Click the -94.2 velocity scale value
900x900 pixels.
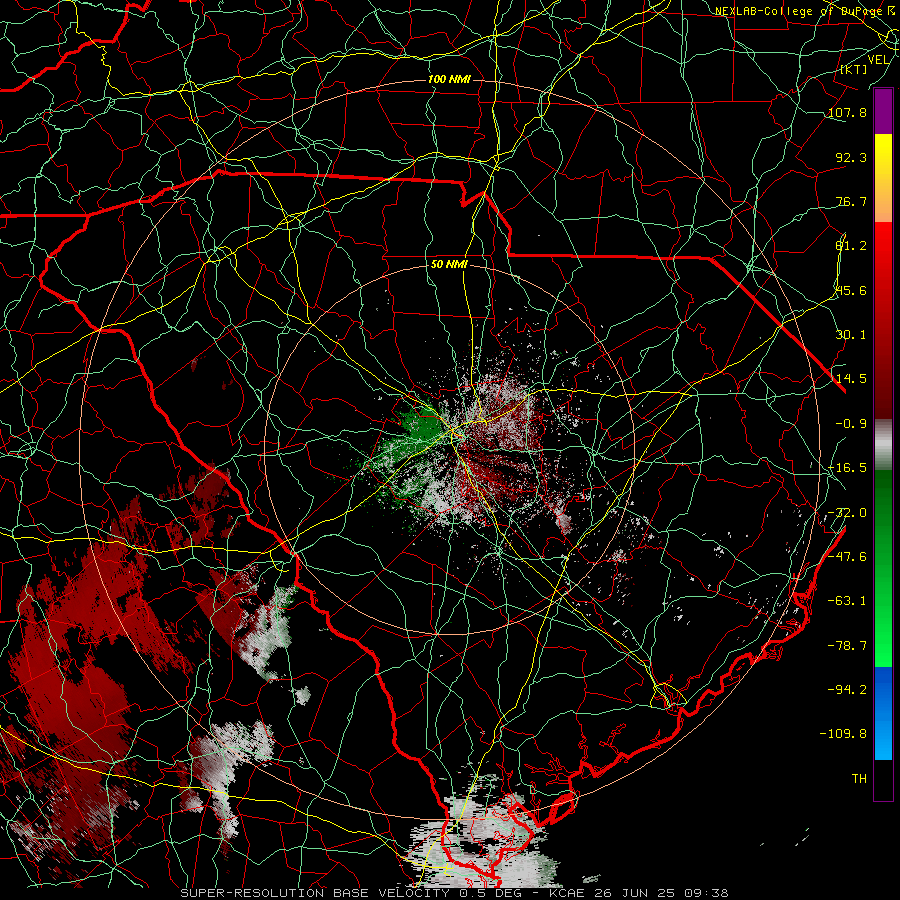tap(847, 690)
